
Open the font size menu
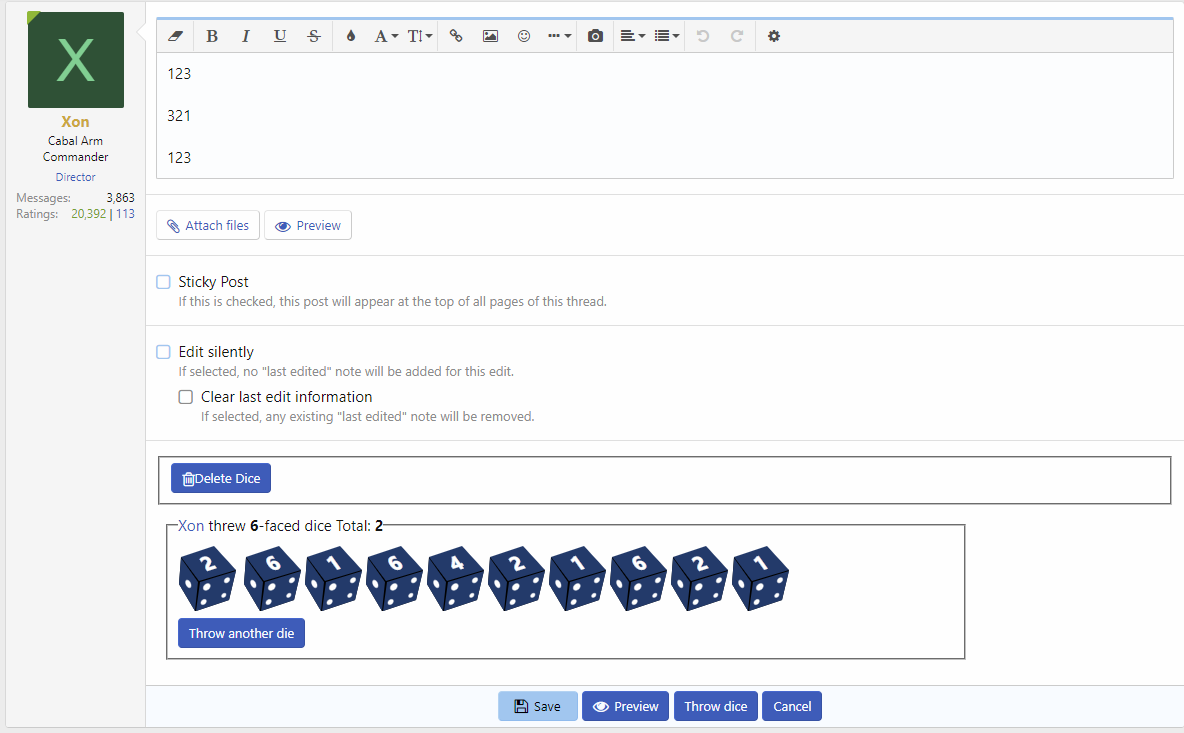(420, 36)
